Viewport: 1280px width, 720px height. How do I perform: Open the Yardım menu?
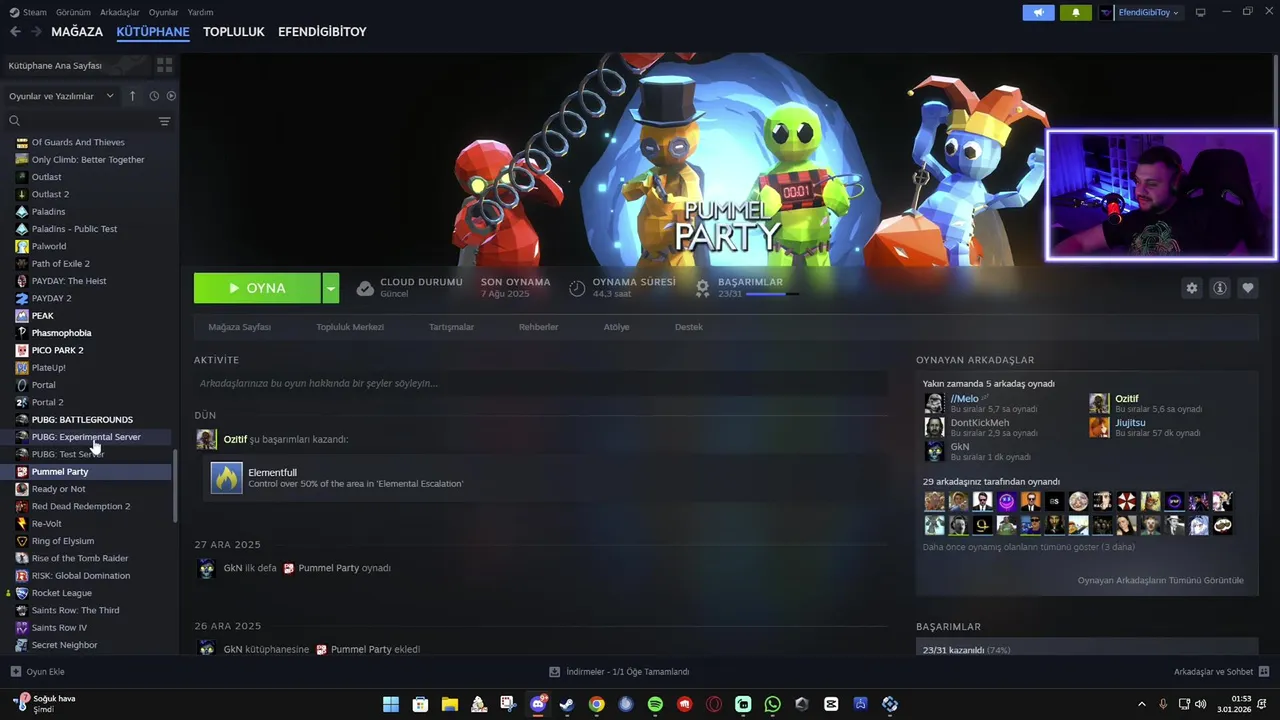coord(200,12)
